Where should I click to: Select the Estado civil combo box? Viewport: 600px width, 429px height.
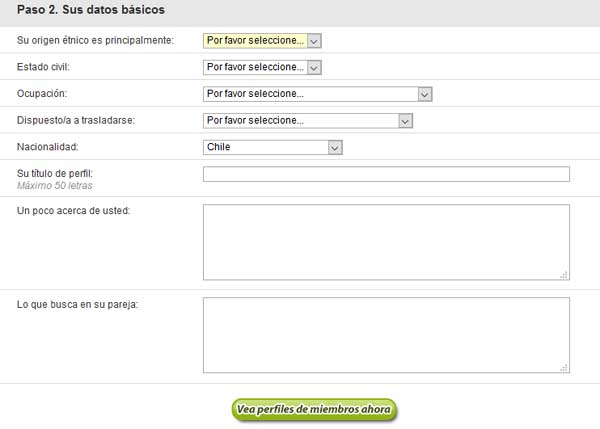point(262,67)
